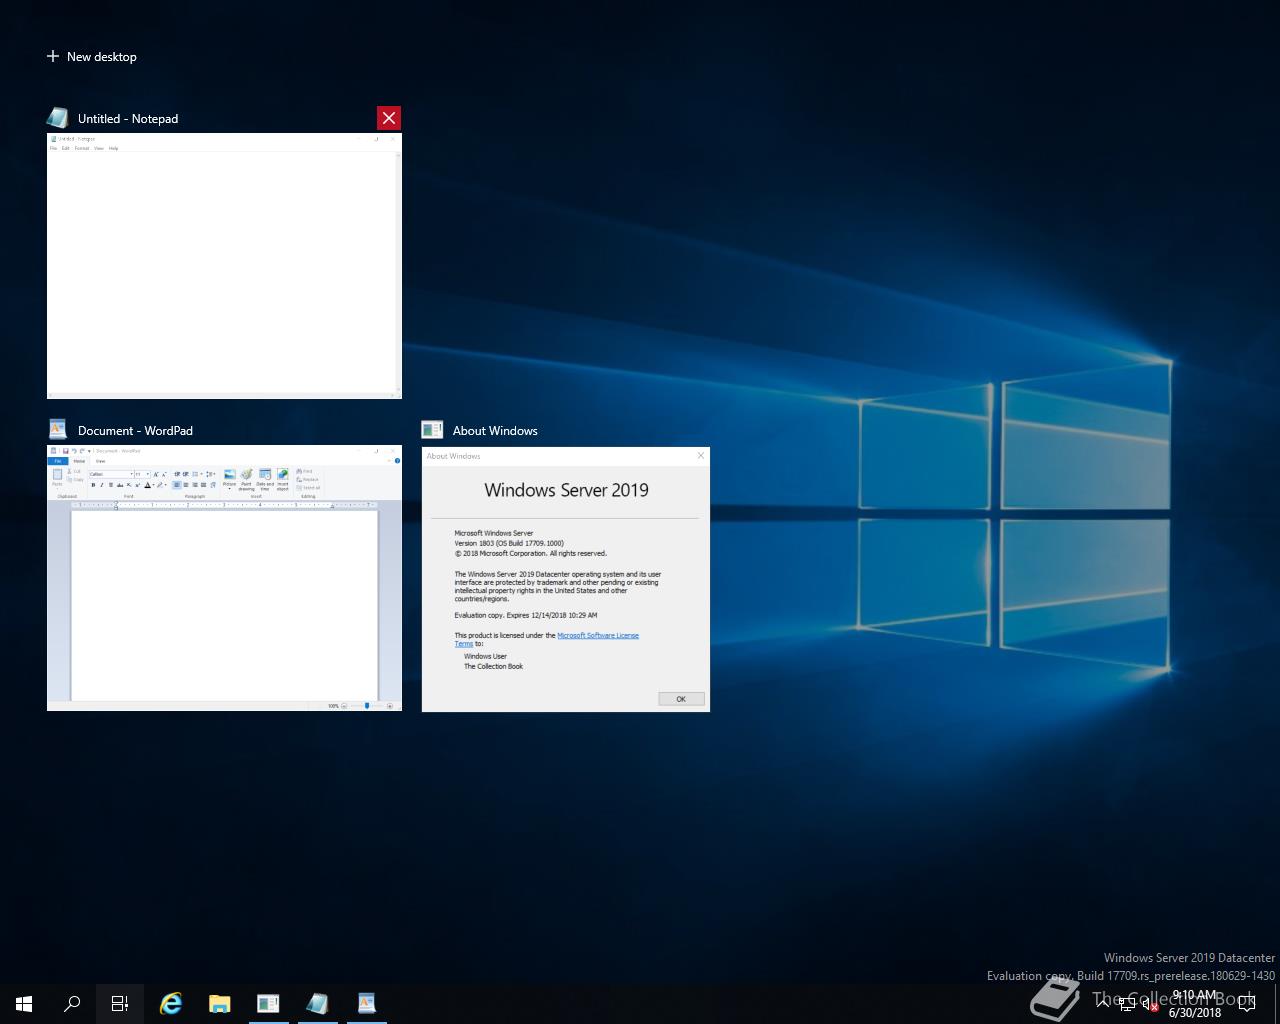Close the Untitled - Notepad window thumbnail
This screenshot has height=1024, width=1280.
pos(389,118)
